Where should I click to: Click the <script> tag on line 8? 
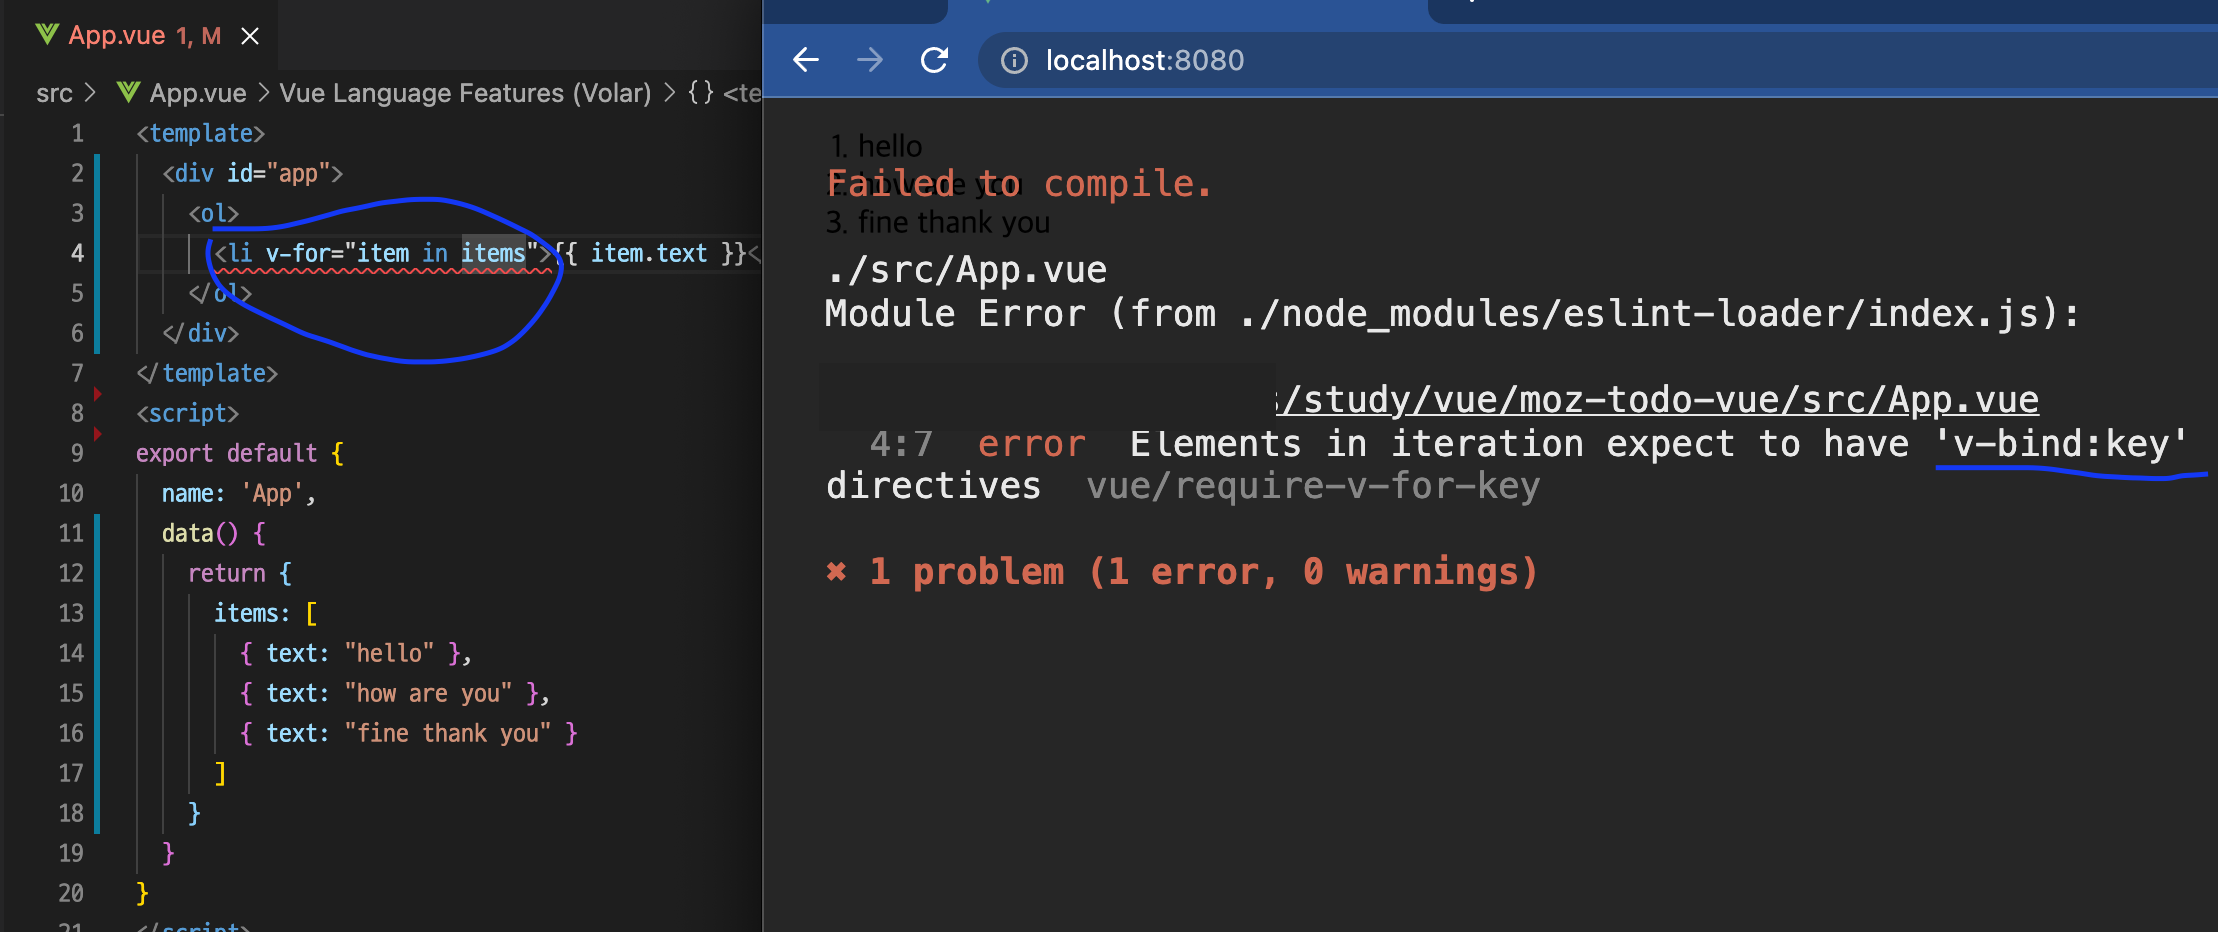188,413
